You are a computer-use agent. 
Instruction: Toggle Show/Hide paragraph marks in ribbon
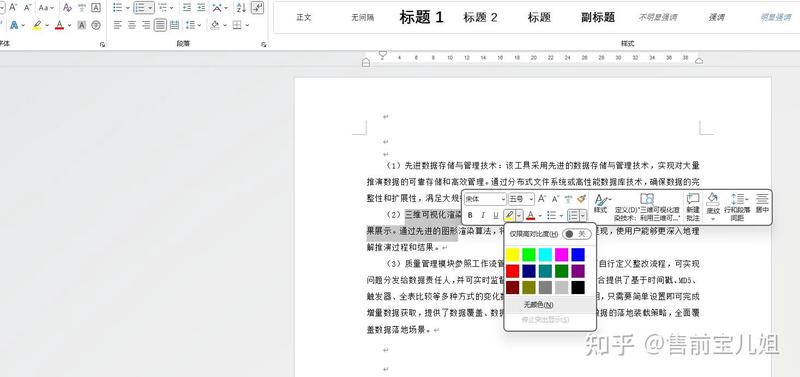tap(258, 8)
